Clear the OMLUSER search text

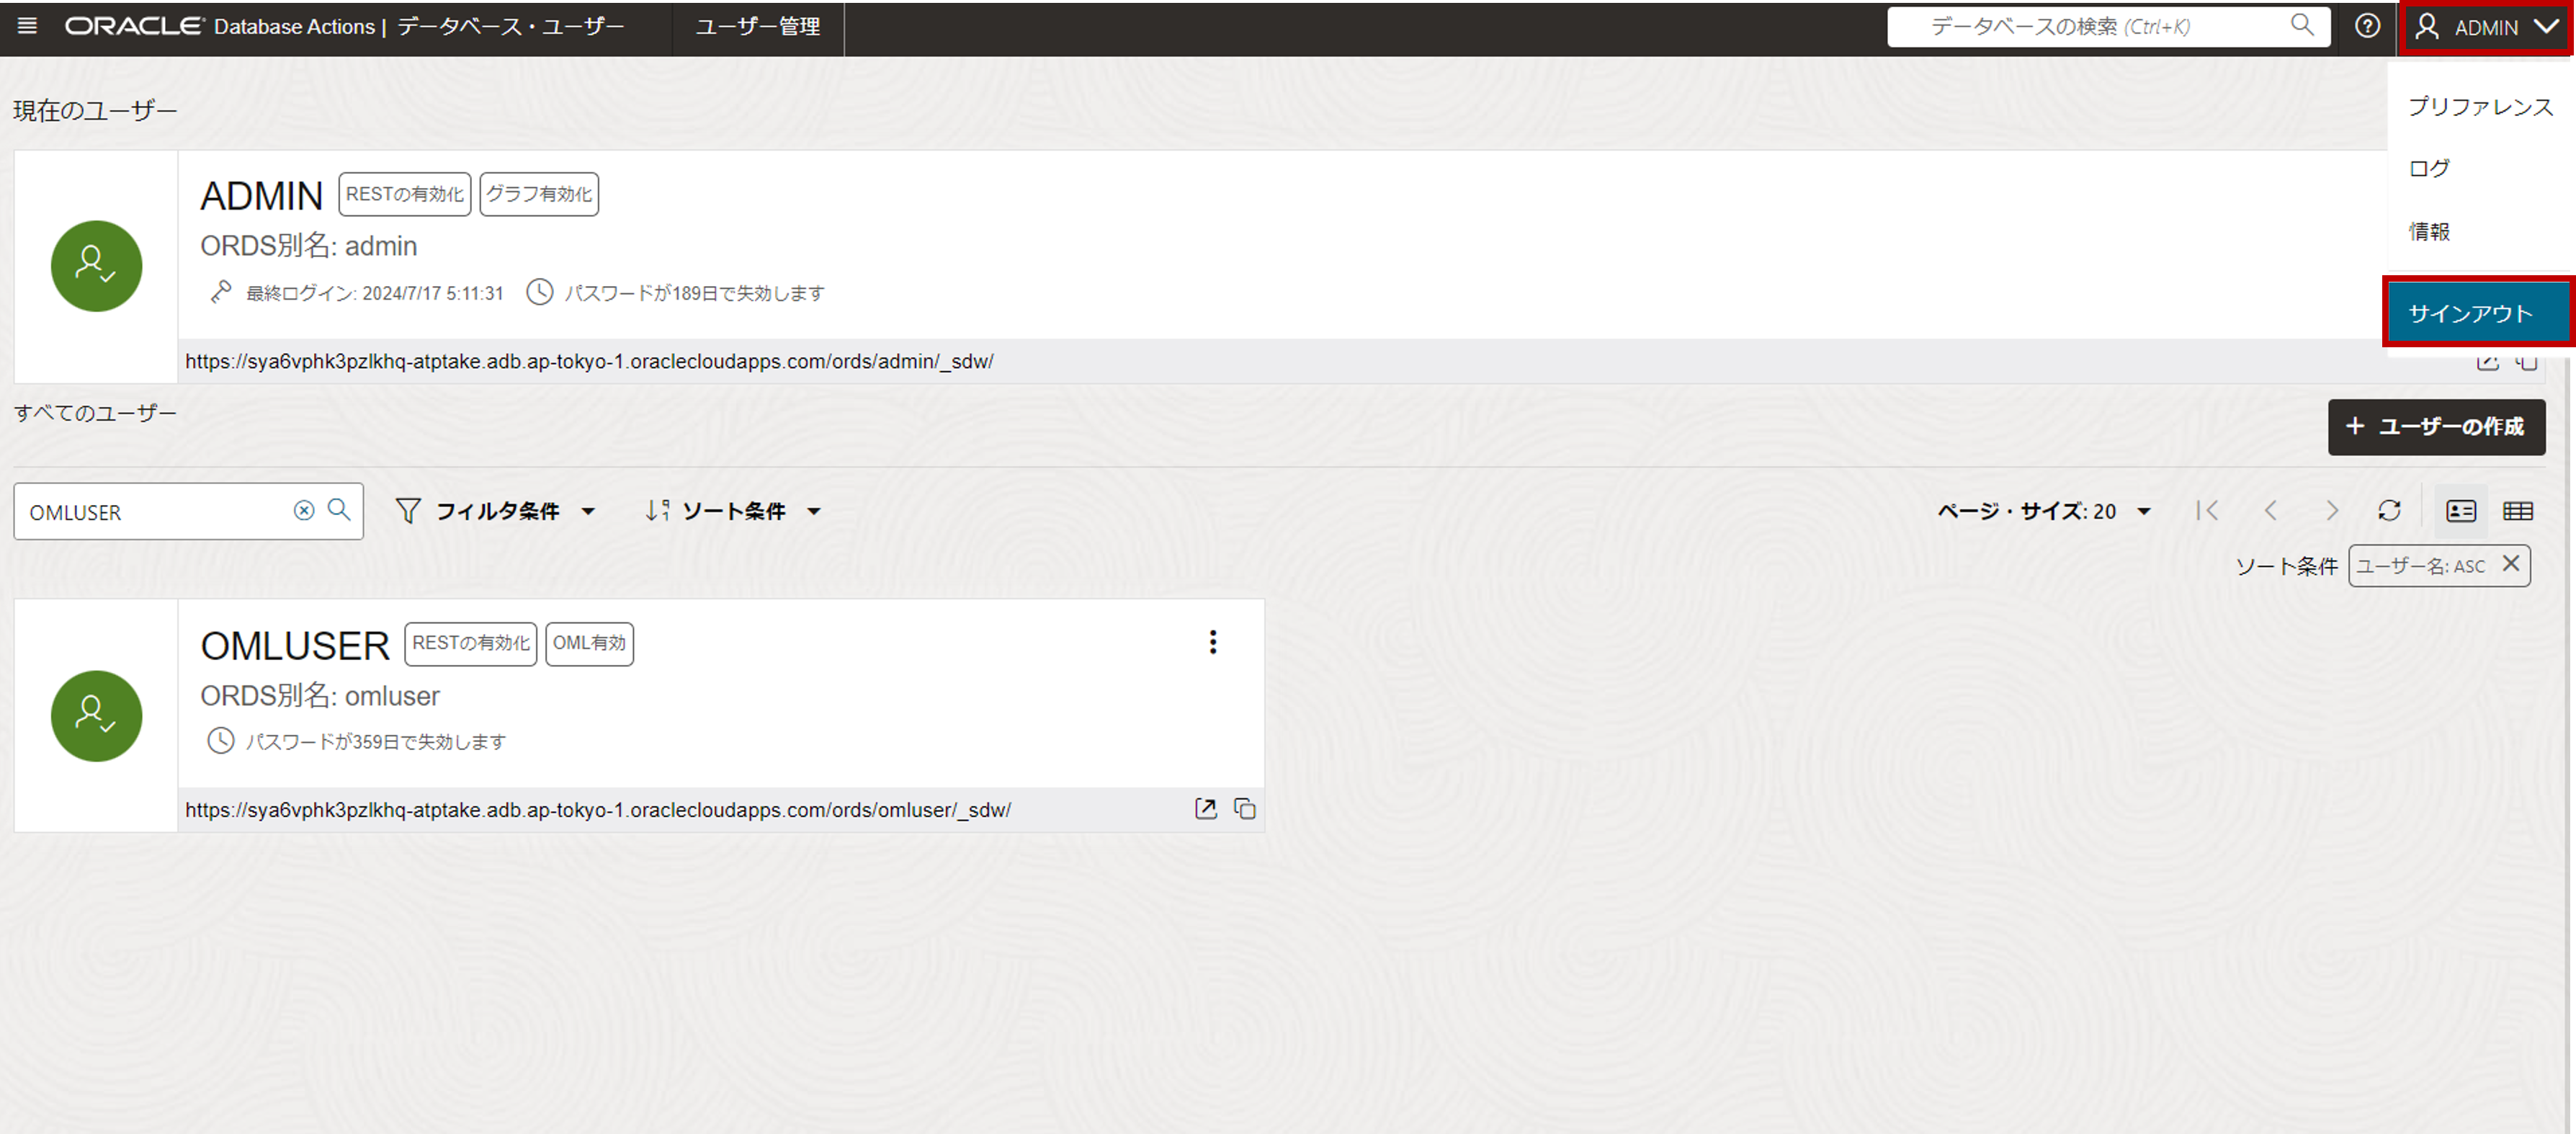[304, 511]
